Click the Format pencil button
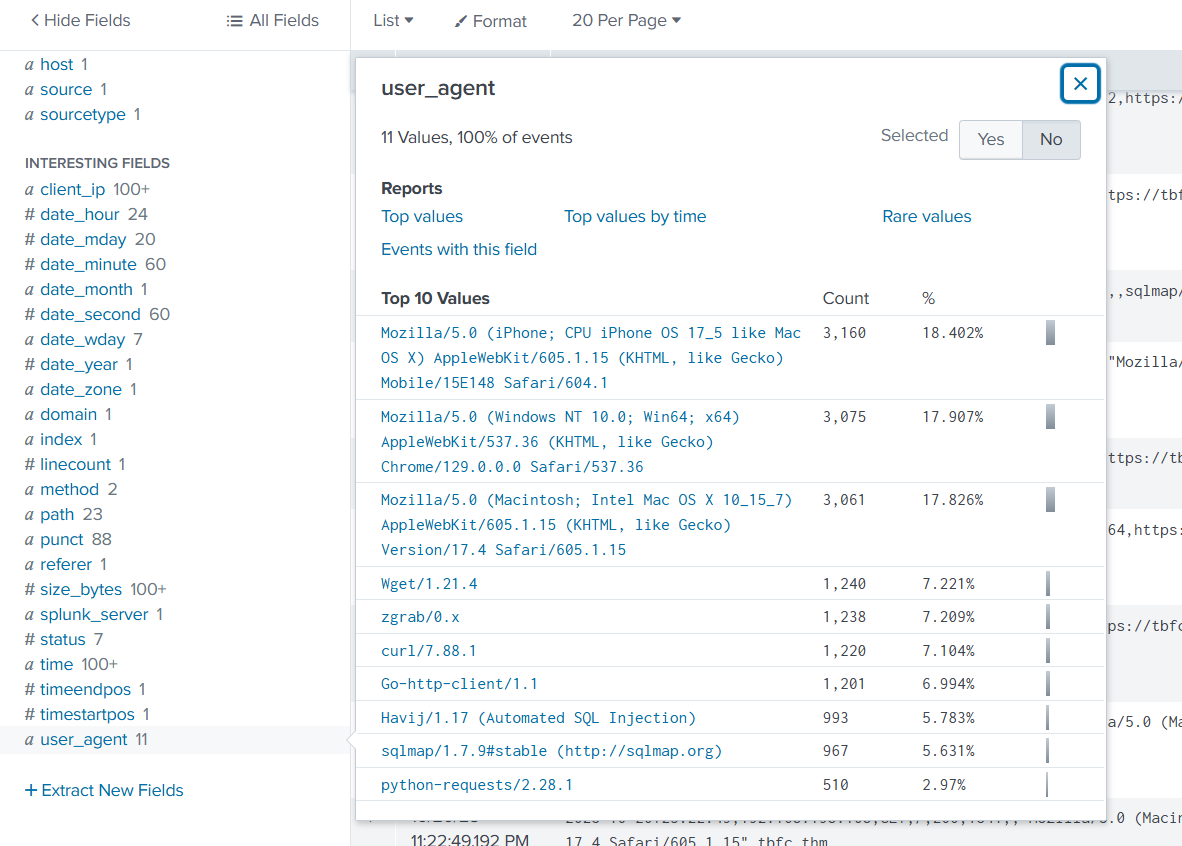The width and height of the screenshot is (1182, 846). point(461,21)
